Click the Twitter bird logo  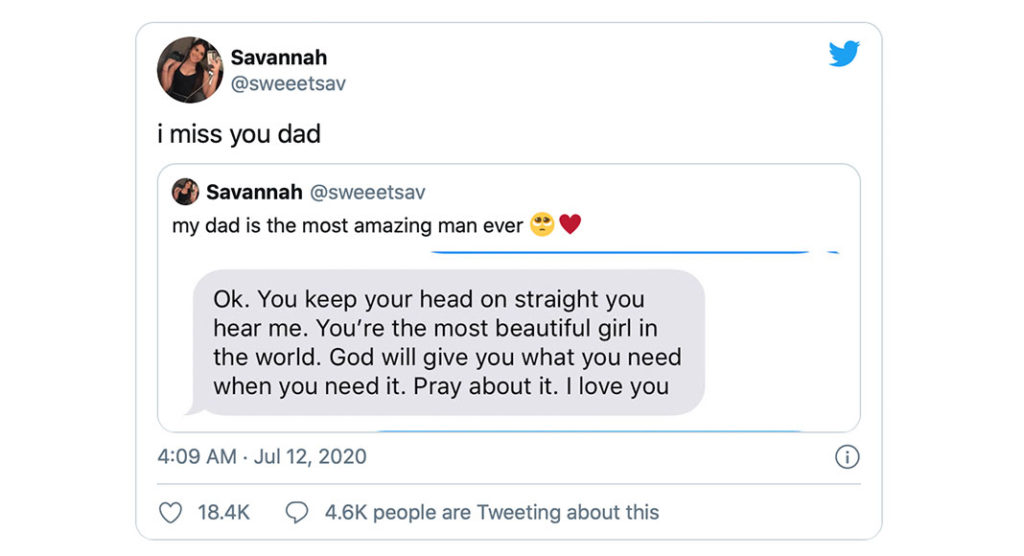click(x=844, y=55)
